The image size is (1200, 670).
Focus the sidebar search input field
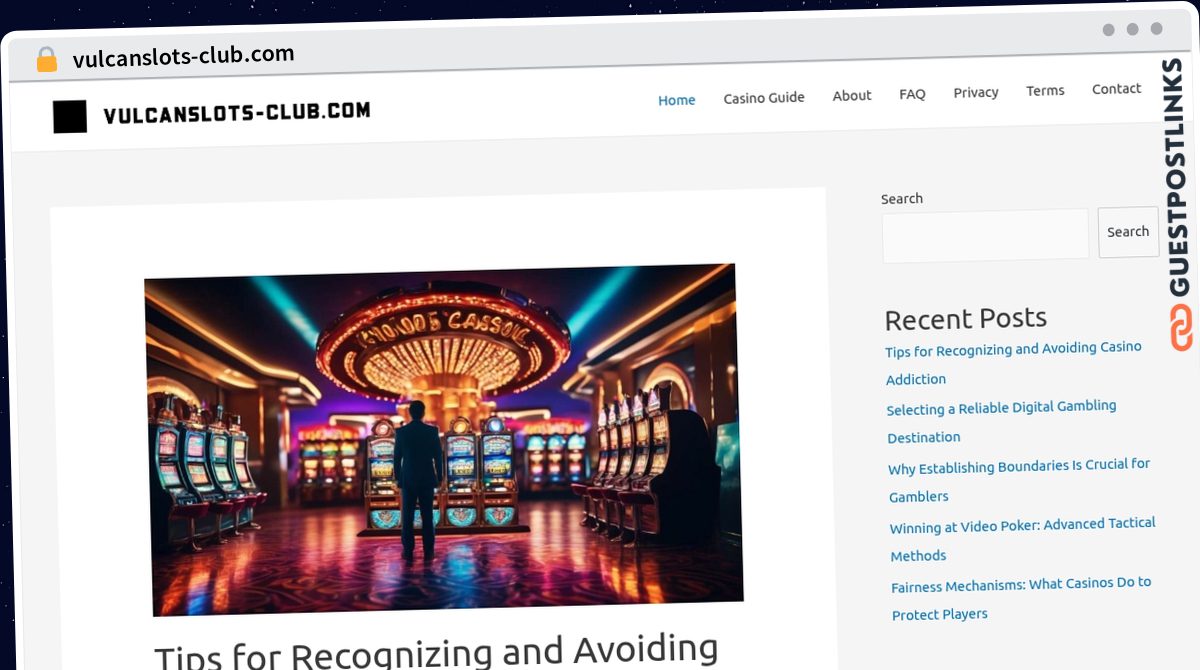pyautogui.click(x=985, y=235)
